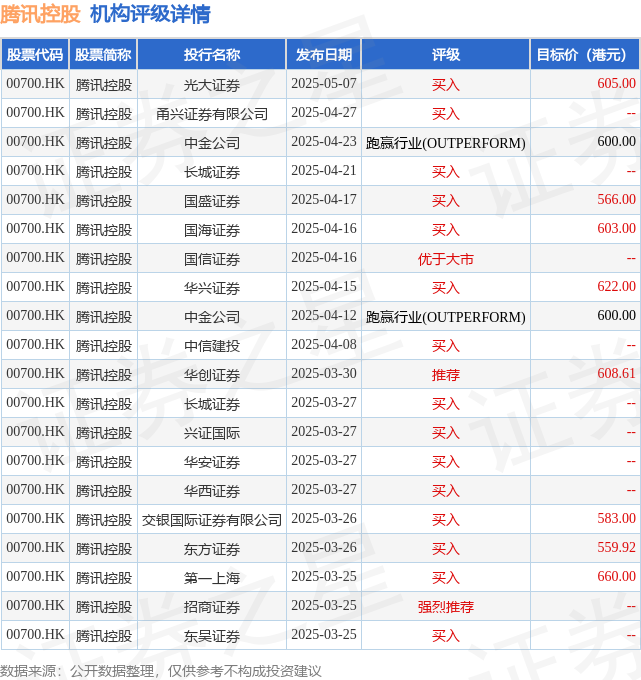
Task: Click the date 2025-05-07
Action: (x=324, y=83)
